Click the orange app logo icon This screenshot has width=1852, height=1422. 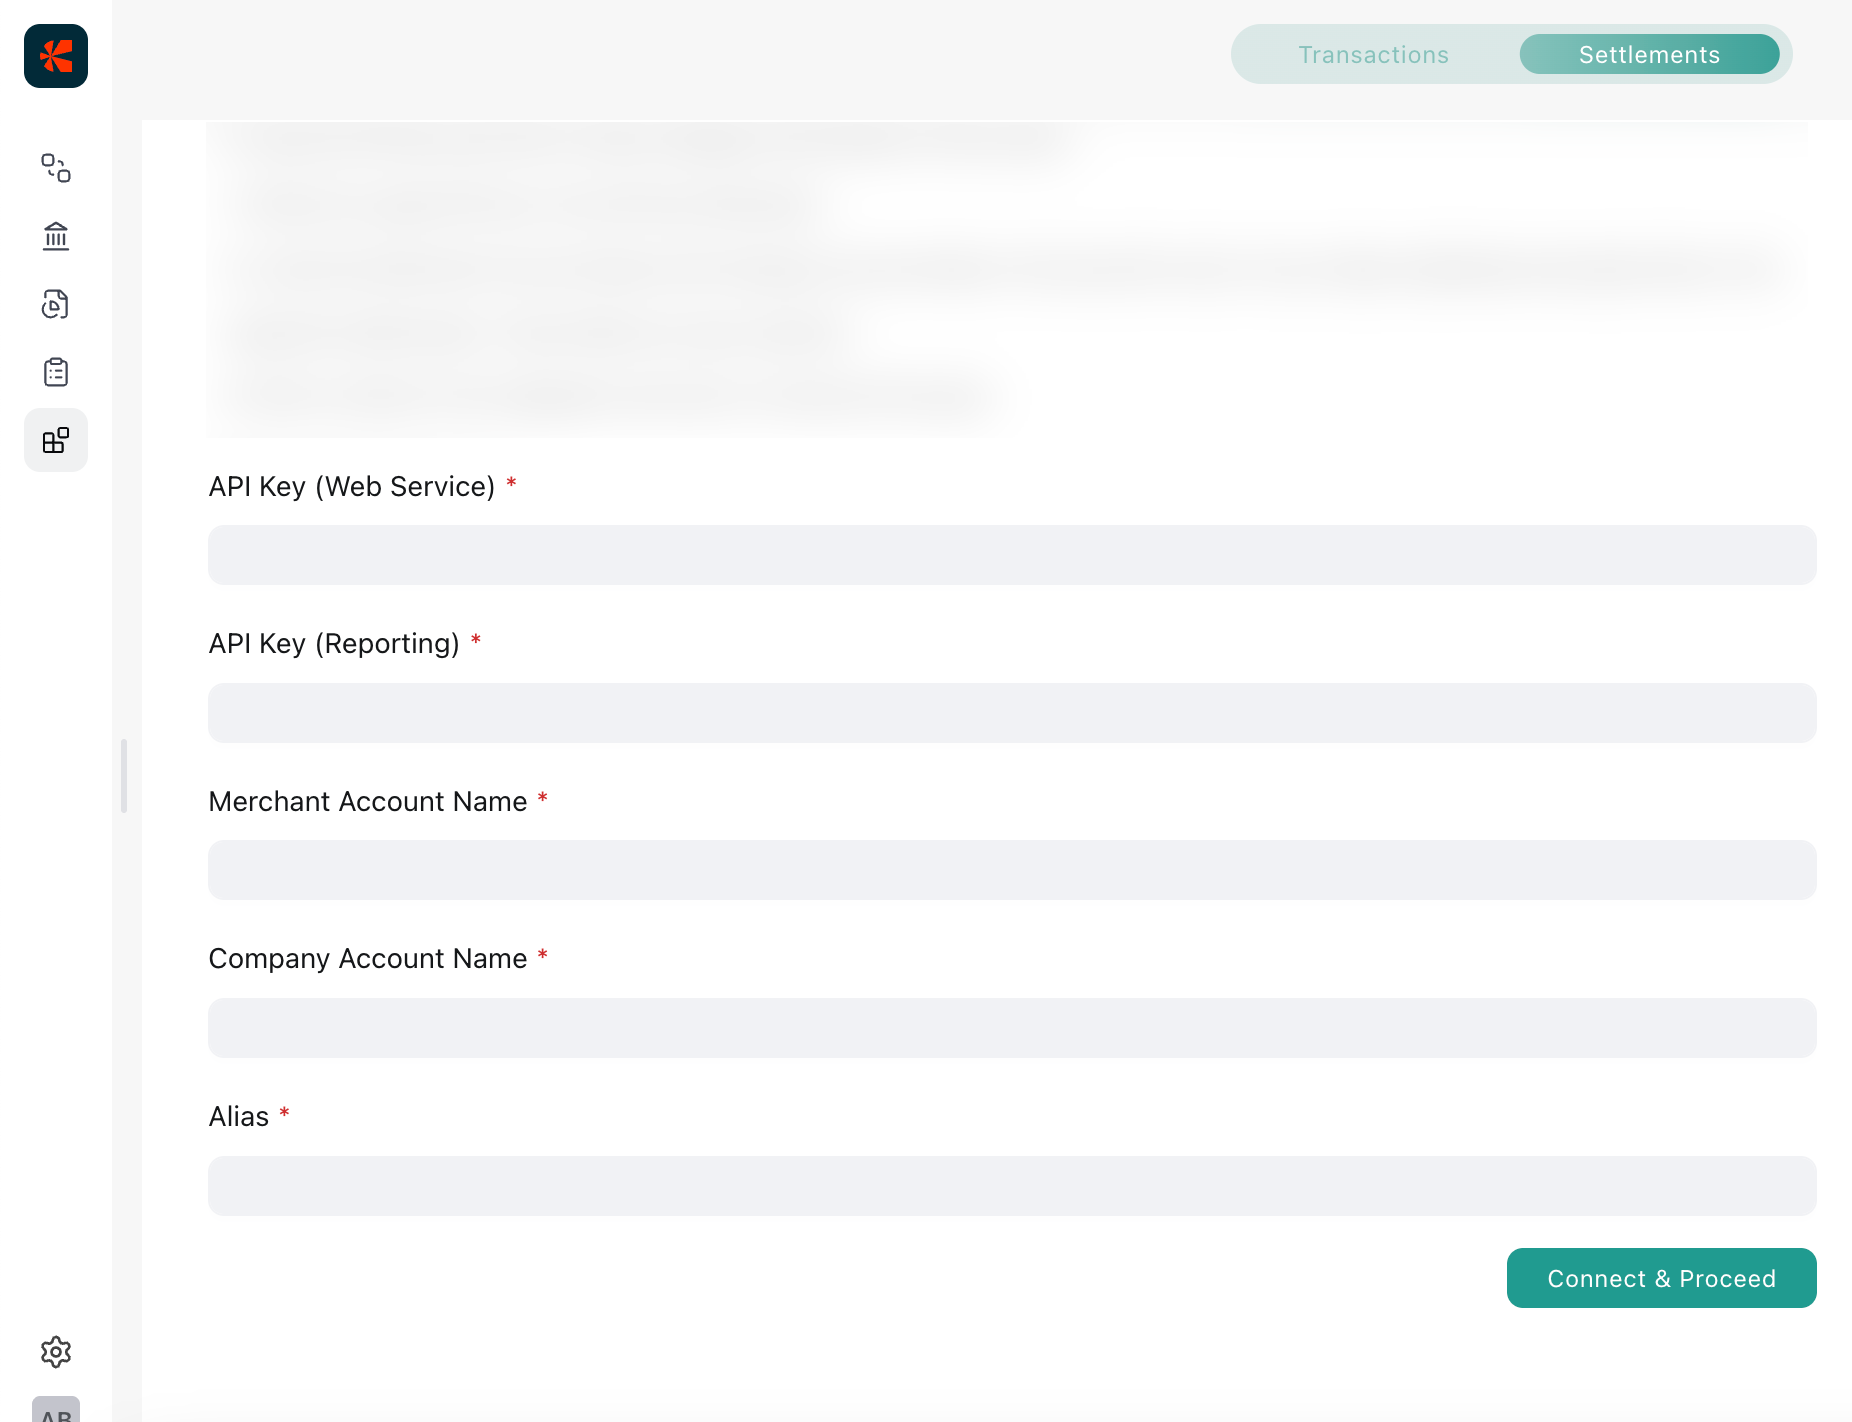(56, 56)
